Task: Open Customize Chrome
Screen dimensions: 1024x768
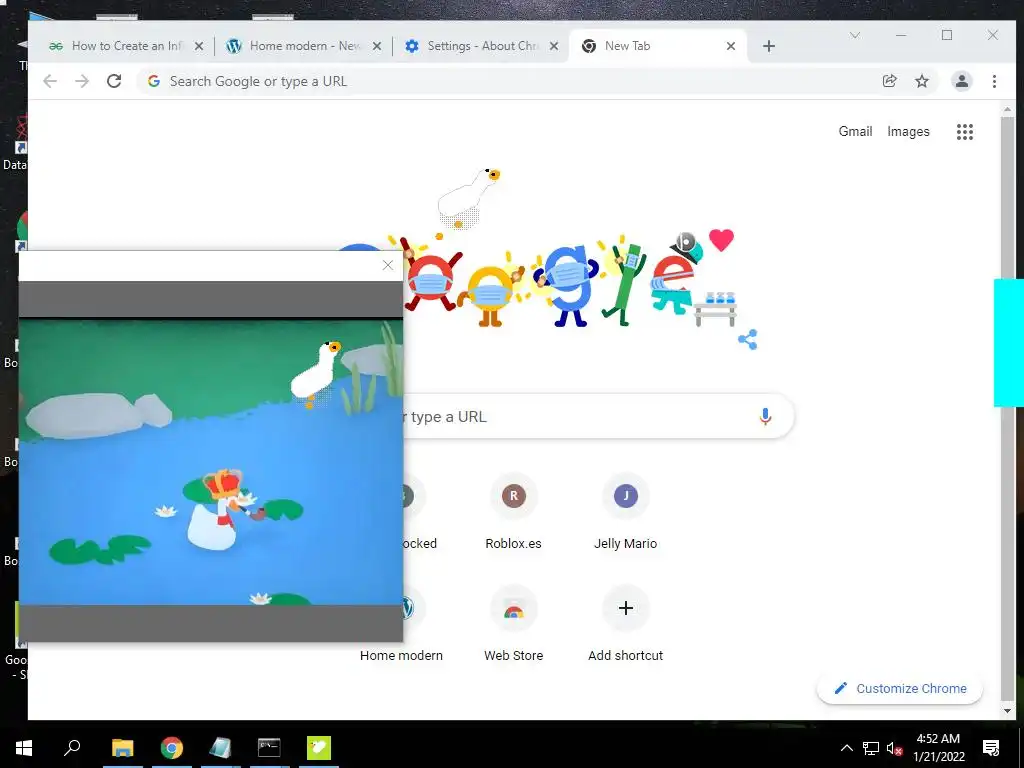Action: coord(900,688)
